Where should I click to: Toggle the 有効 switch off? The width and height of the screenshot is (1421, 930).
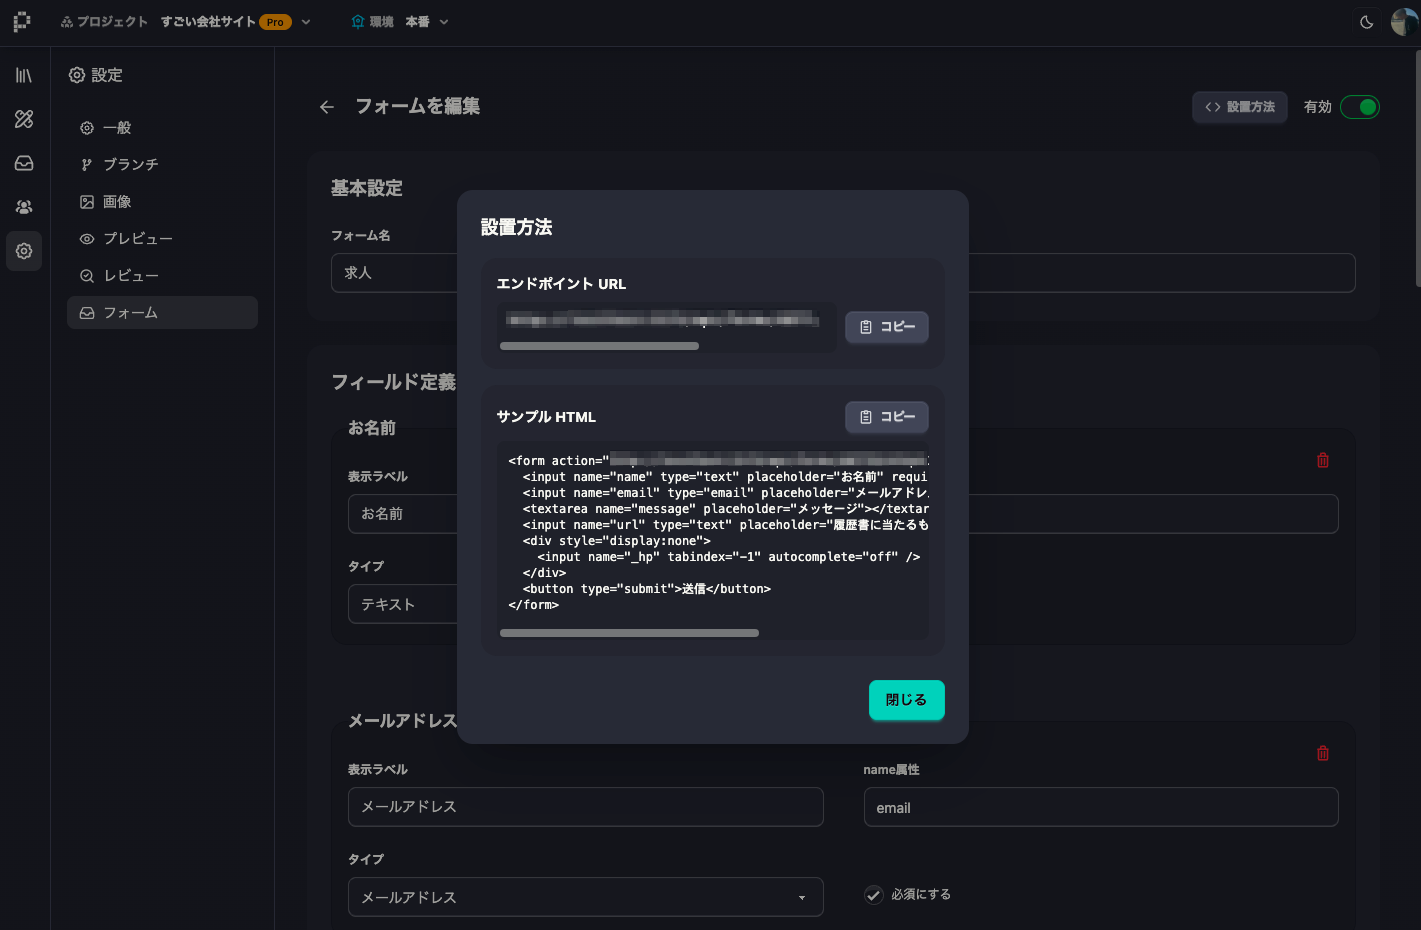[x=1360, y=107]
